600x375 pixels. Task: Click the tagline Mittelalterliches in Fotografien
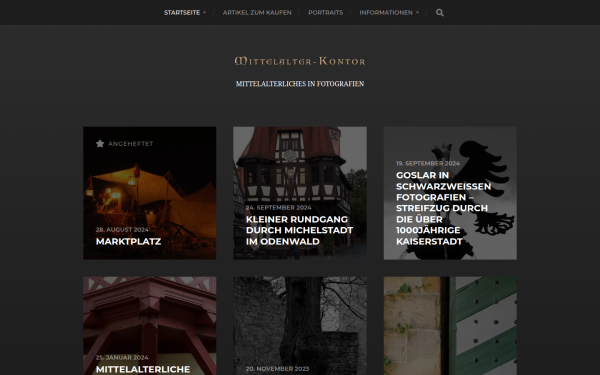300,84
